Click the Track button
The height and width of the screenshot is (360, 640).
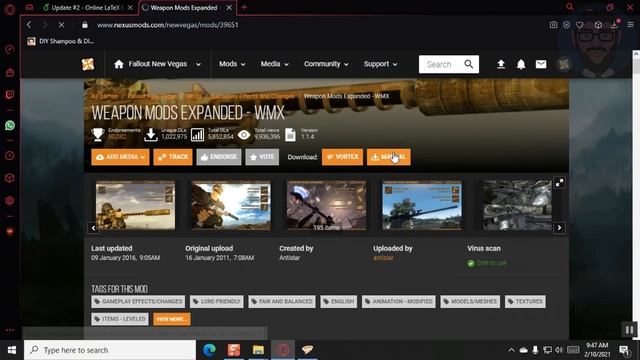click(x=173, y=157)
